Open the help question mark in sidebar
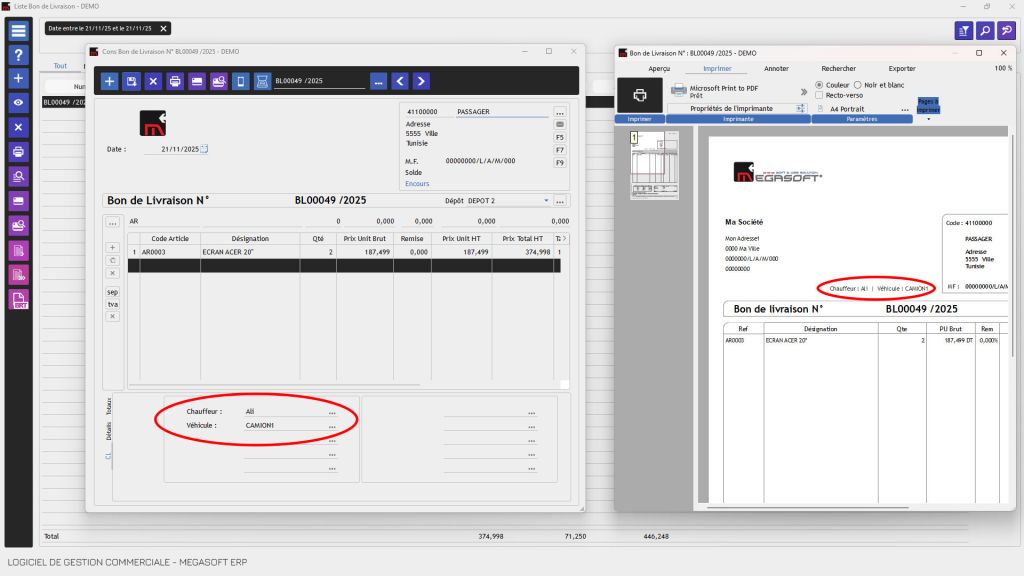 click(x=18, y=55)
